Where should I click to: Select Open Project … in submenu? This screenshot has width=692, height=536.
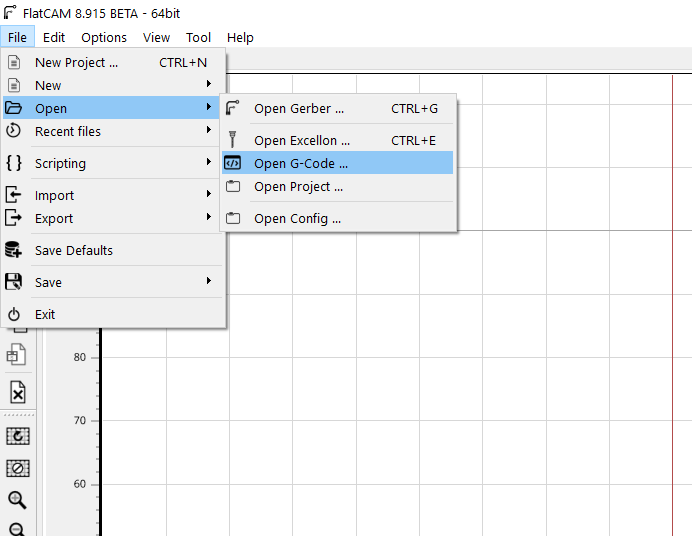[338, 187]
